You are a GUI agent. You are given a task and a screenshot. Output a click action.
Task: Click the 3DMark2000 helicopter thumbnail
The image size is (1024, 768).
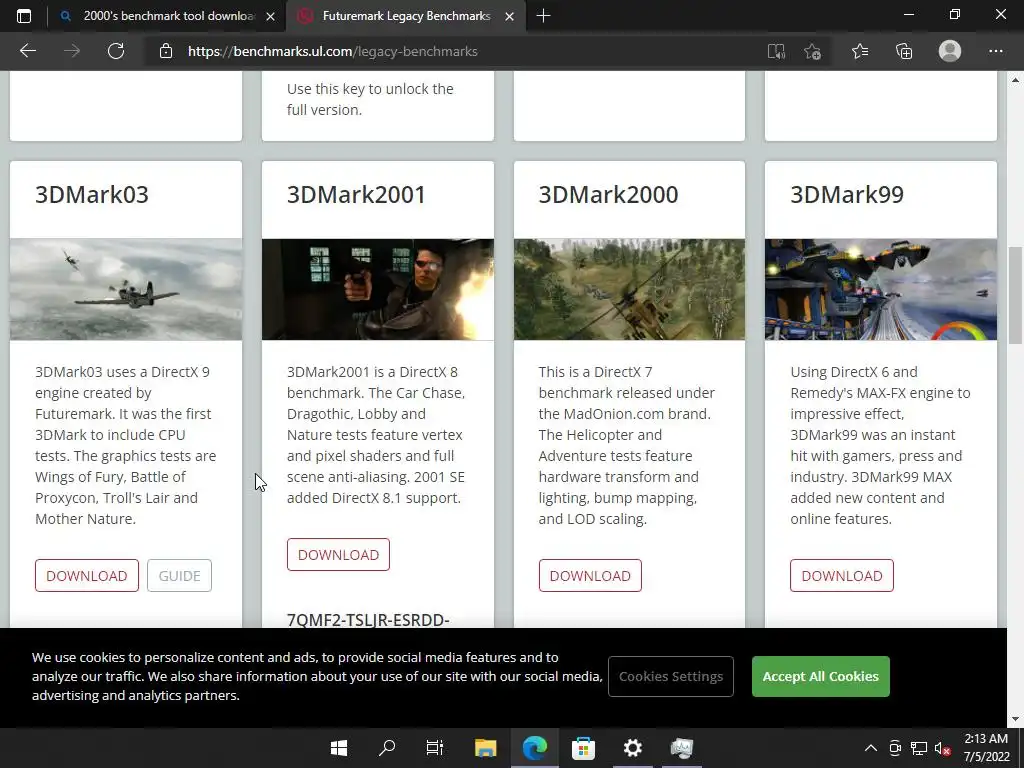[x=629, y=289]
